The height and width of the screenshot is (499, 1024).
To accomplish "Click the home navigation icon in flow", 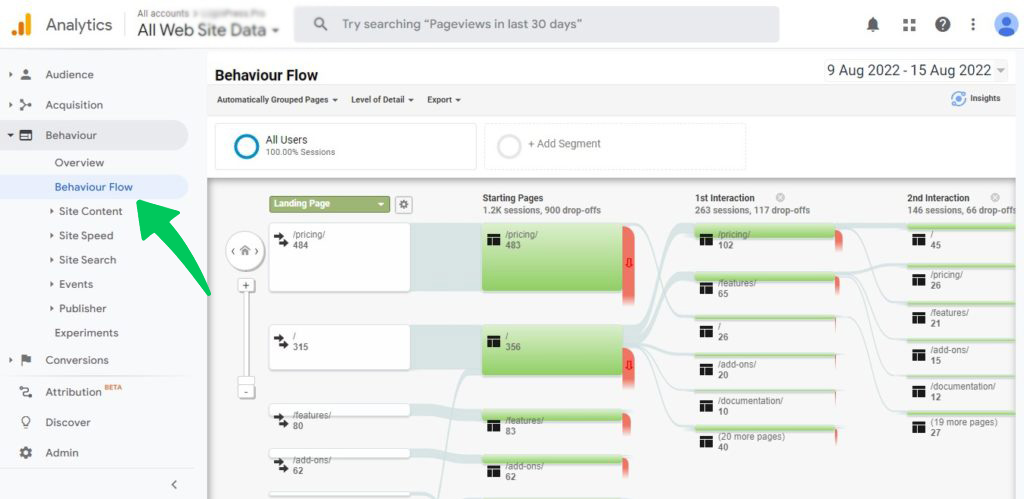I will pos(245,251).
